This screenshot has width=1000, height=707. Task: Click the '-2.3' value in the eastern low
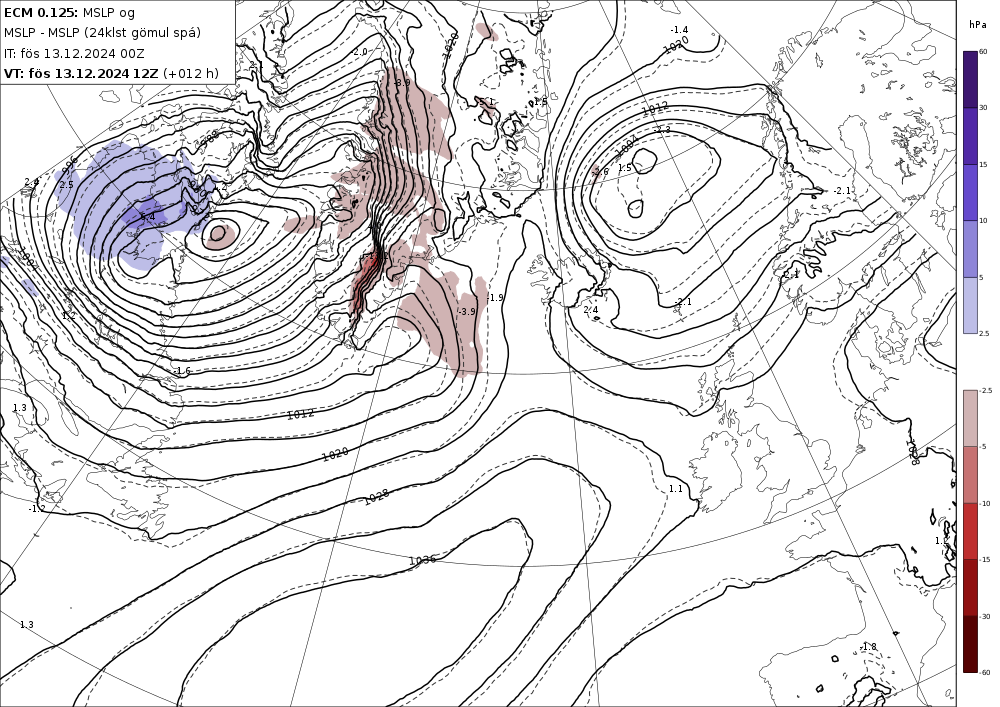click(x=662, y=129)
